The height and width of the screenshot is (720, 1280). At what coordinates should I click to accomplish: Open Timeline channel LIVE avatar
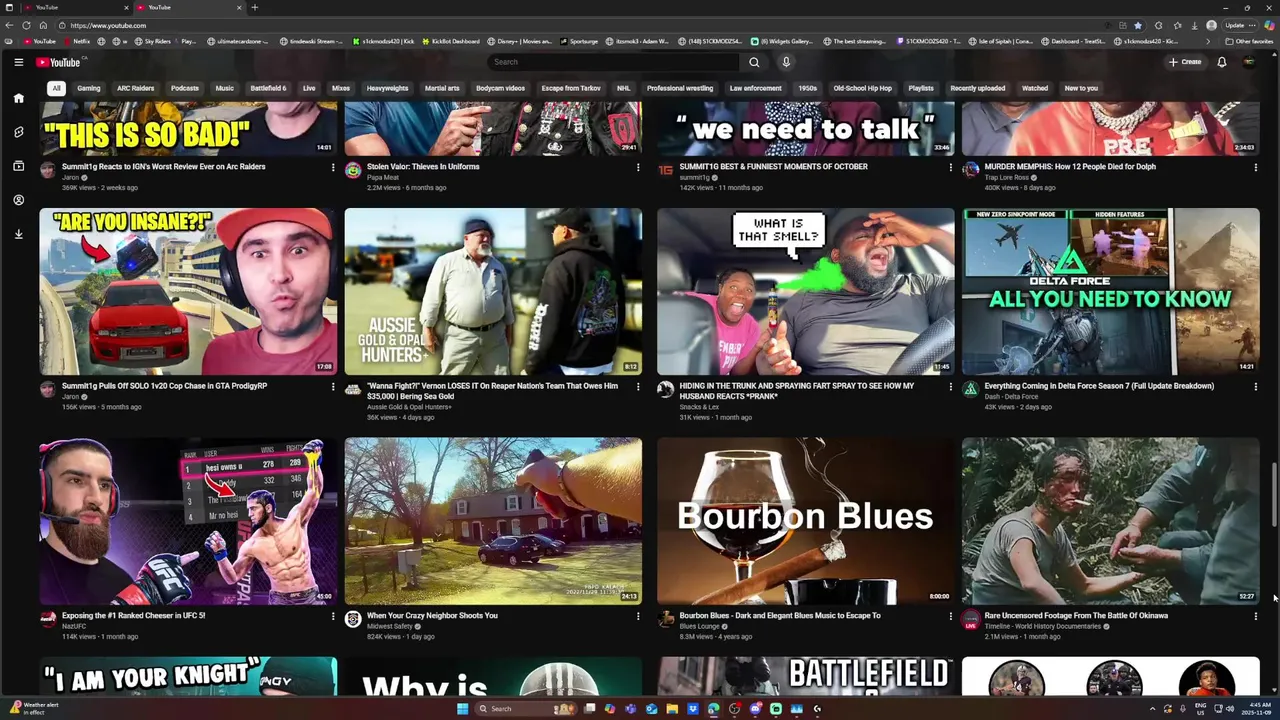(x=970, y=619)
